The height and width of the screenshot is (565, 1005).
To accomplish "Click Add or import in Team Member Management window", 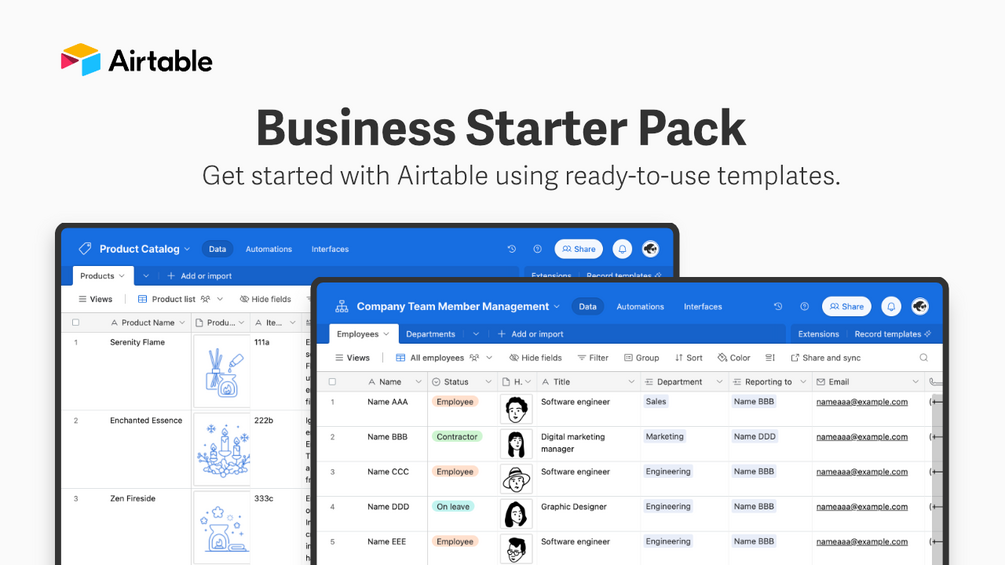I will [x=531, y=334].
